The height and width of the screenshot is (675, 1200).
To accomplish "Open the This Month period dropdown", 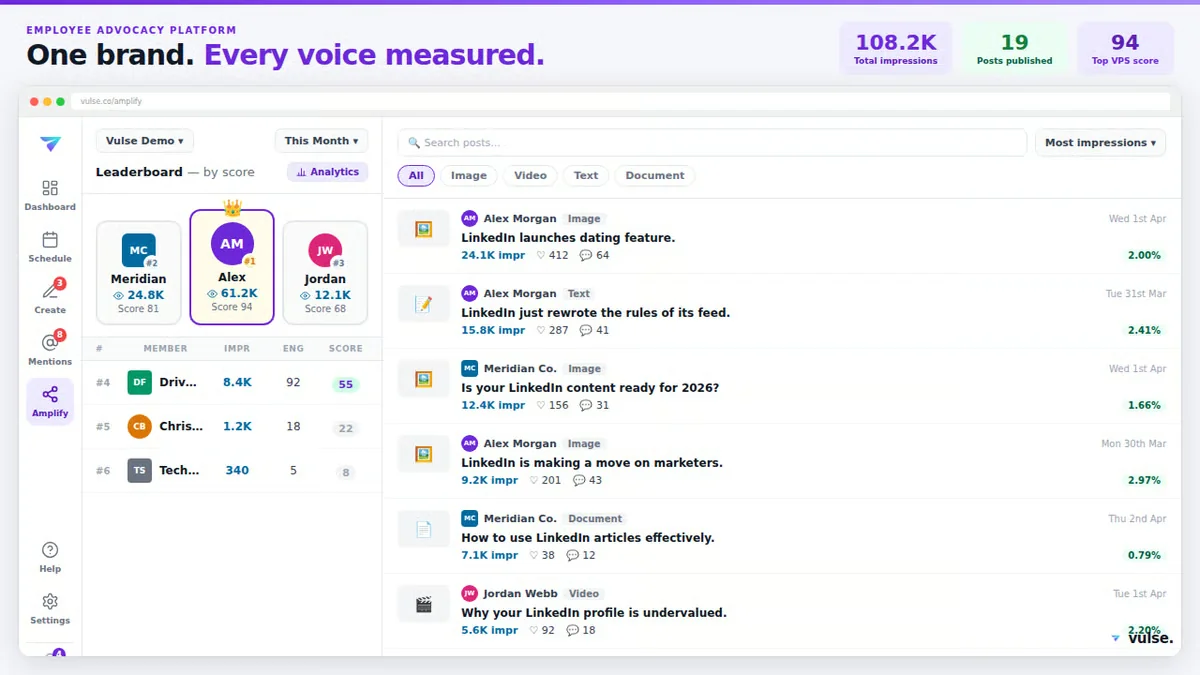I will 321,141.
